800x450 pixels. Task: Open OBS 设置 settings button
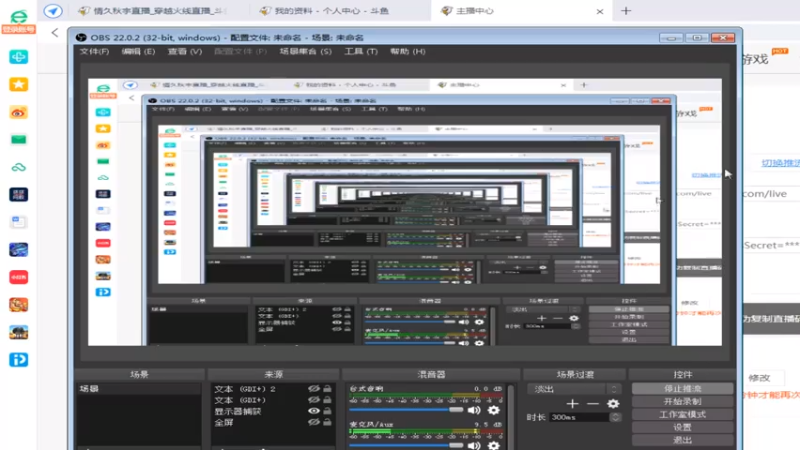(x=683, y=427)
